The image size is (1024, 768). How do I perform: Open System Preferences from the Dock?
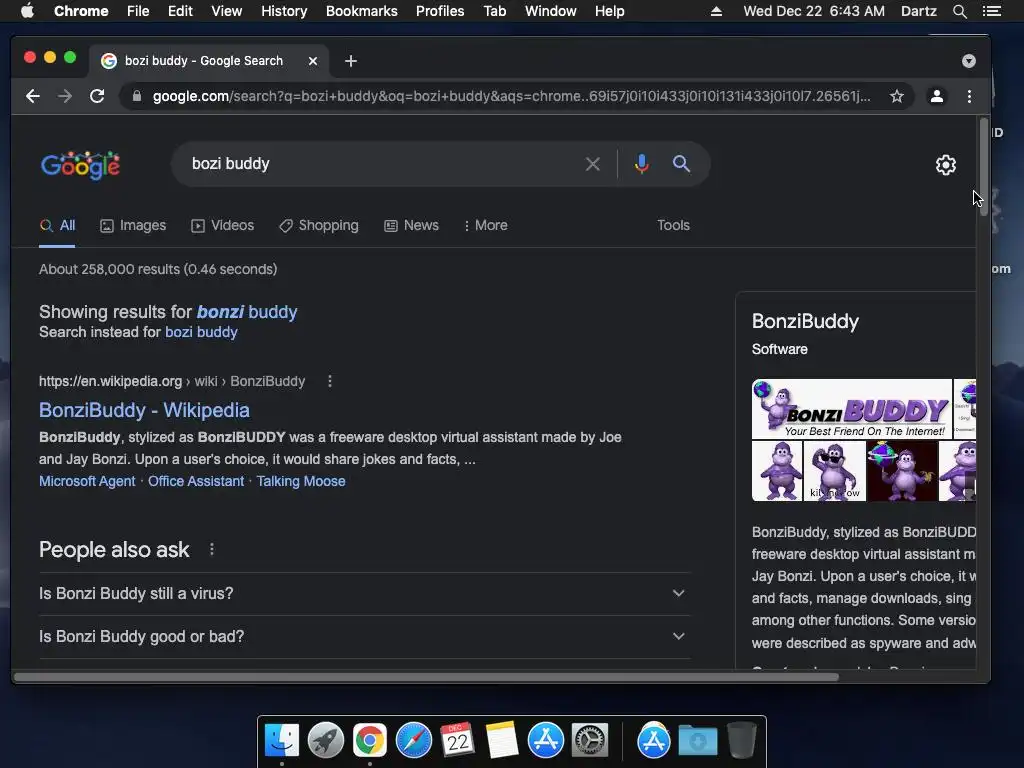click(x=590, y=741)
